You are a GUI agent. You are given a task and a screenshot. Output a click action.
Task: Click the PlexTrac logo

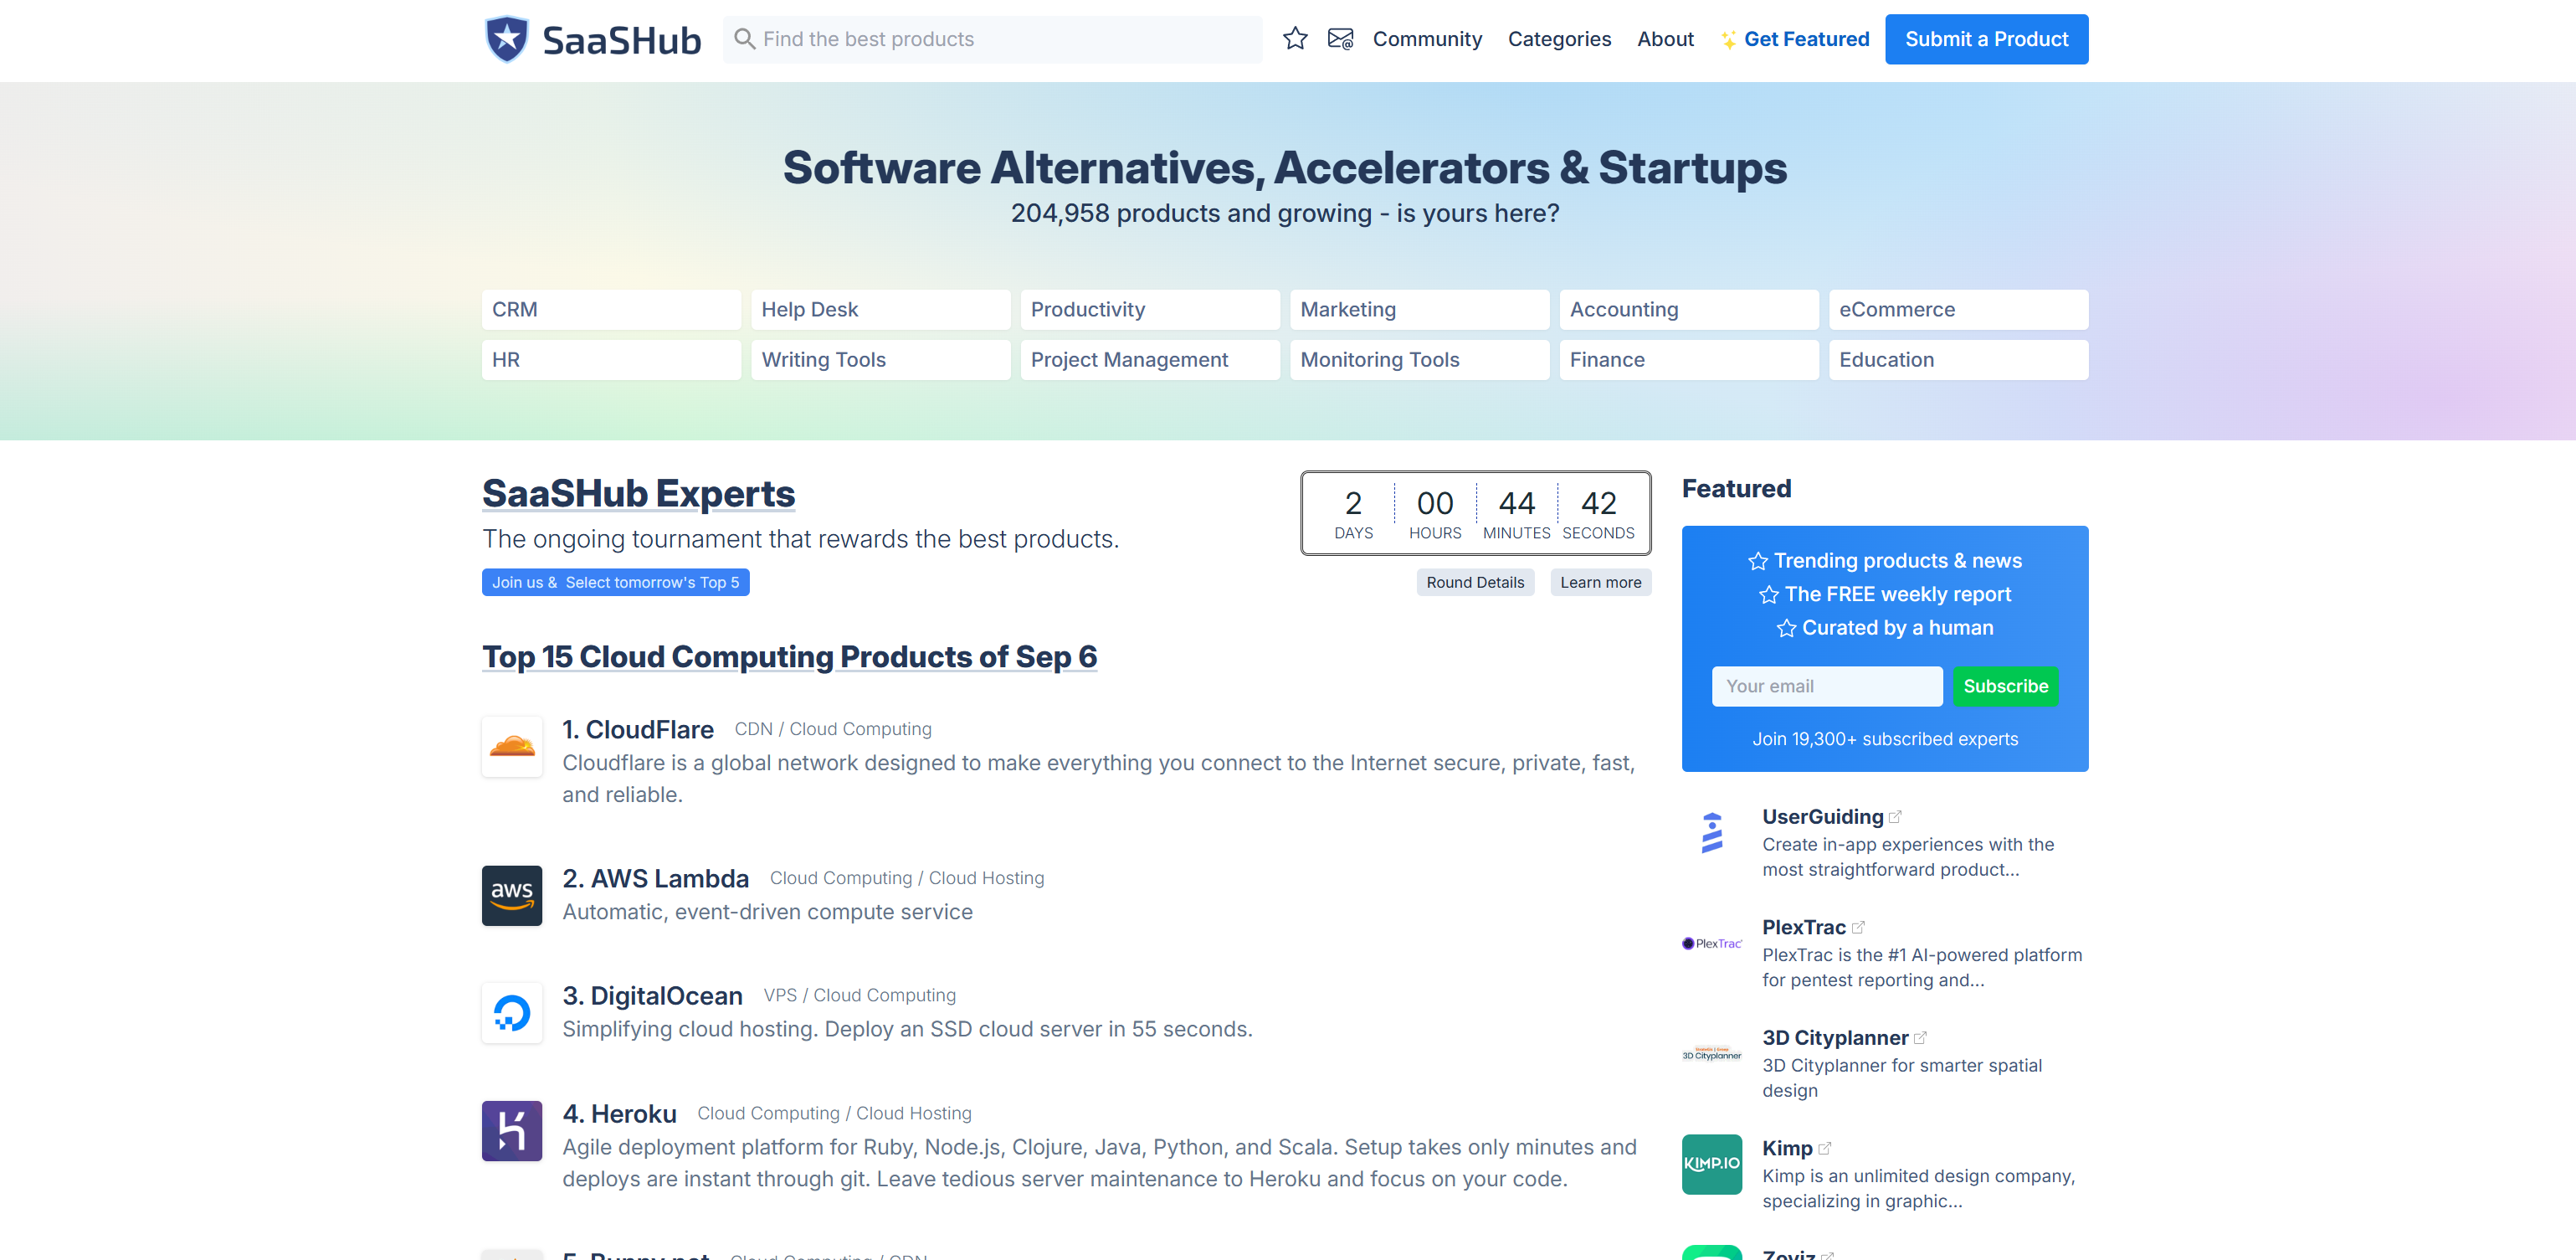pyautogui.click(x=1712, y=943)
